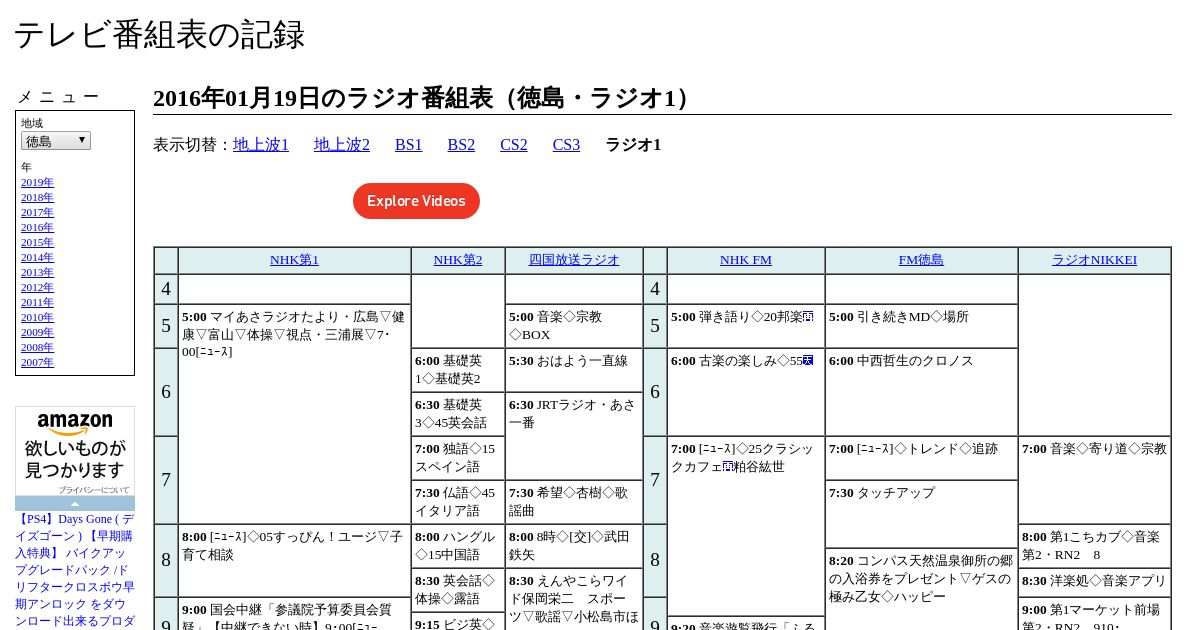Click the 6:00 基礎英1 program cell

point(458,370)
